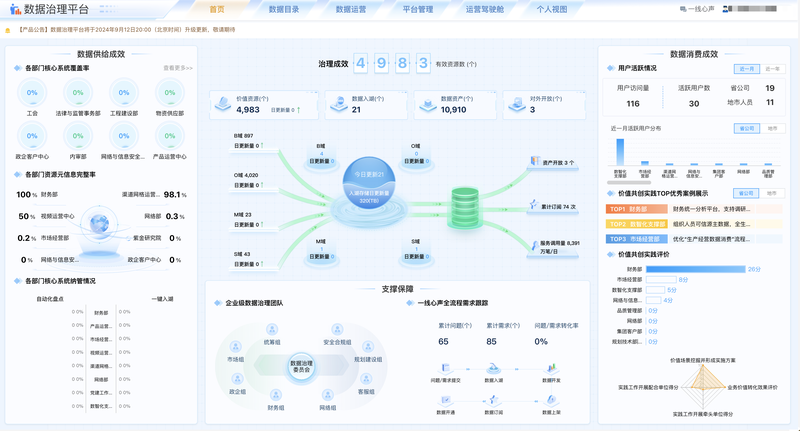Click the 数智化支撑部 bar in the chart
The image size is (800, 431).
tap(620, 152)
